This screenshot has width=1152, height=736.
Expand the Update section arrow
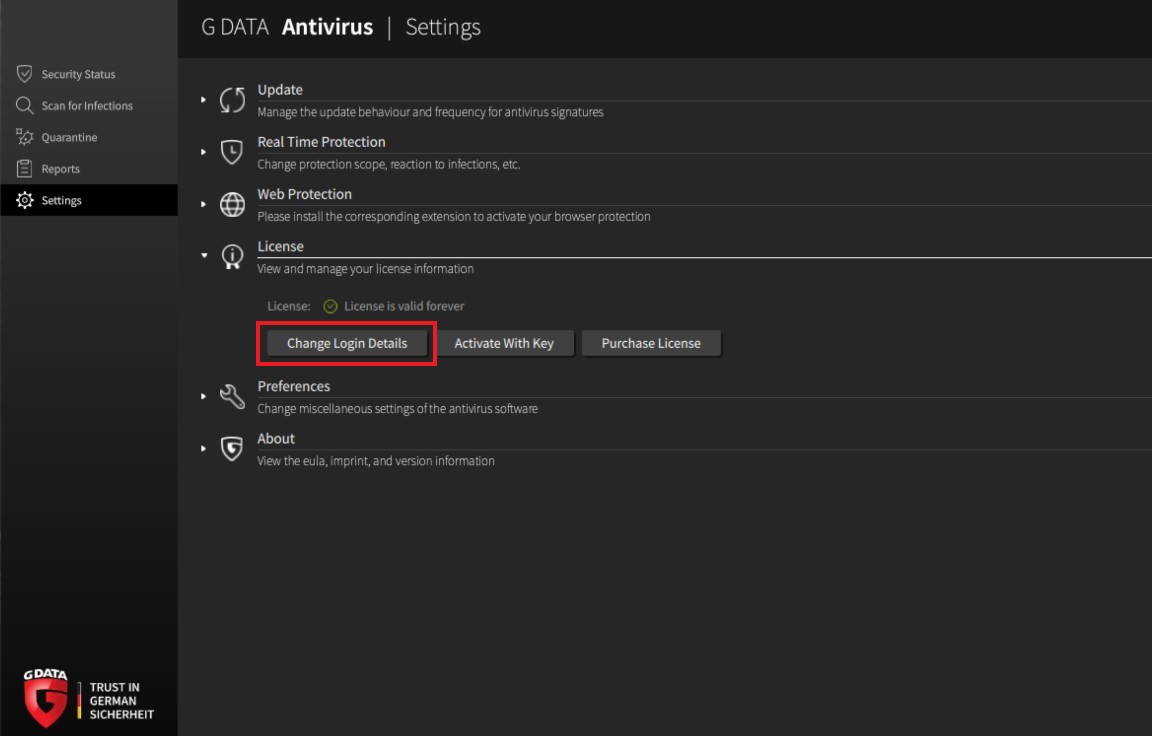[204, 100]
